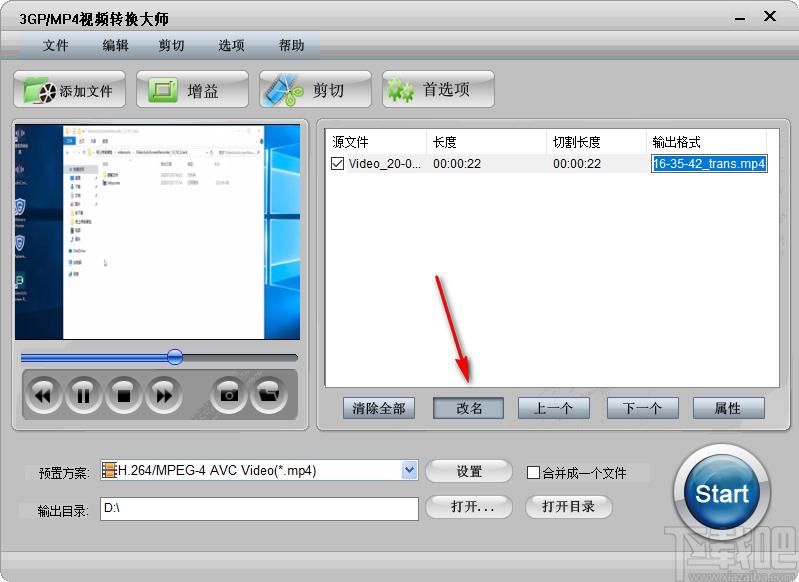Click the 清除全部 button

tap(379, 408)
